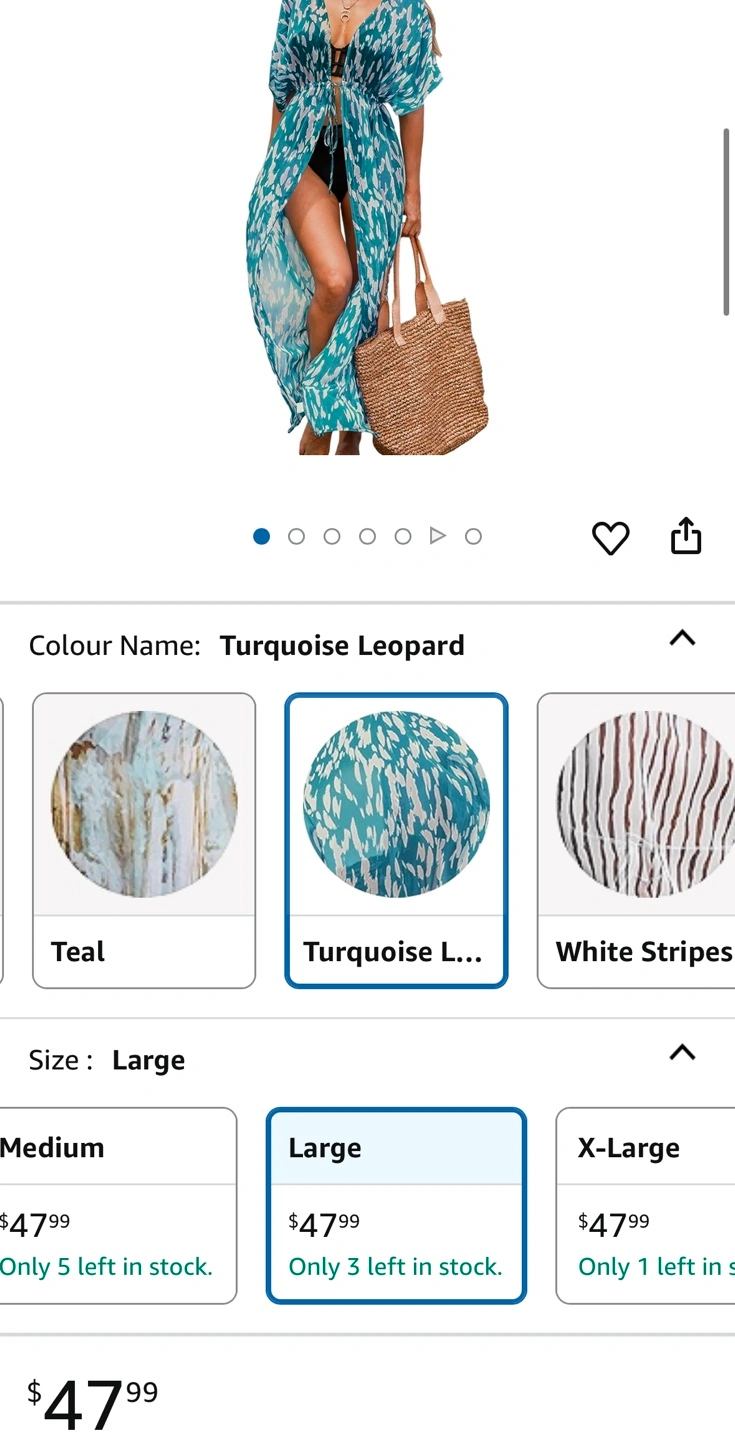735x1440 pixels.
Task: Open the share icon
Action: pyautogui.click(x=686, y=536)
